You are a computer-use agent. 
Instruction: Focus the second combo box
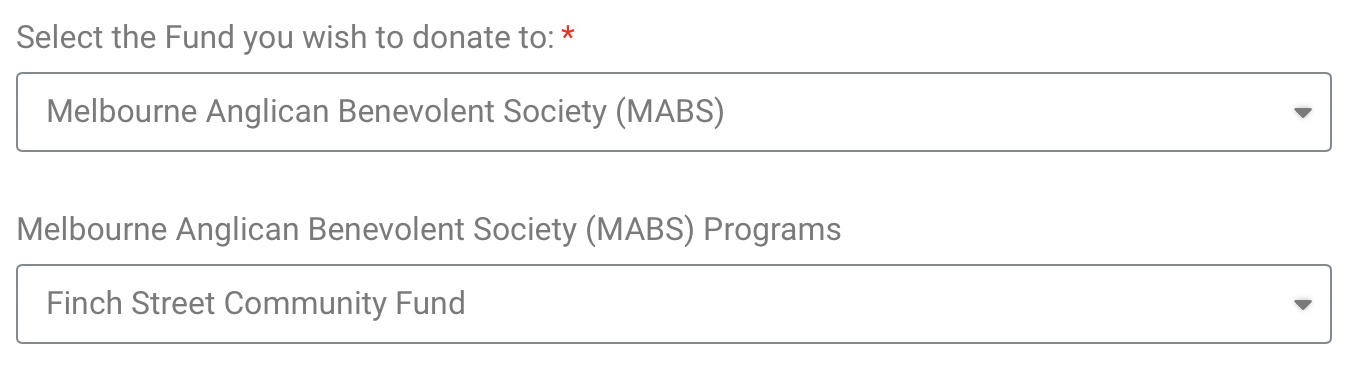tap(673, 304)
